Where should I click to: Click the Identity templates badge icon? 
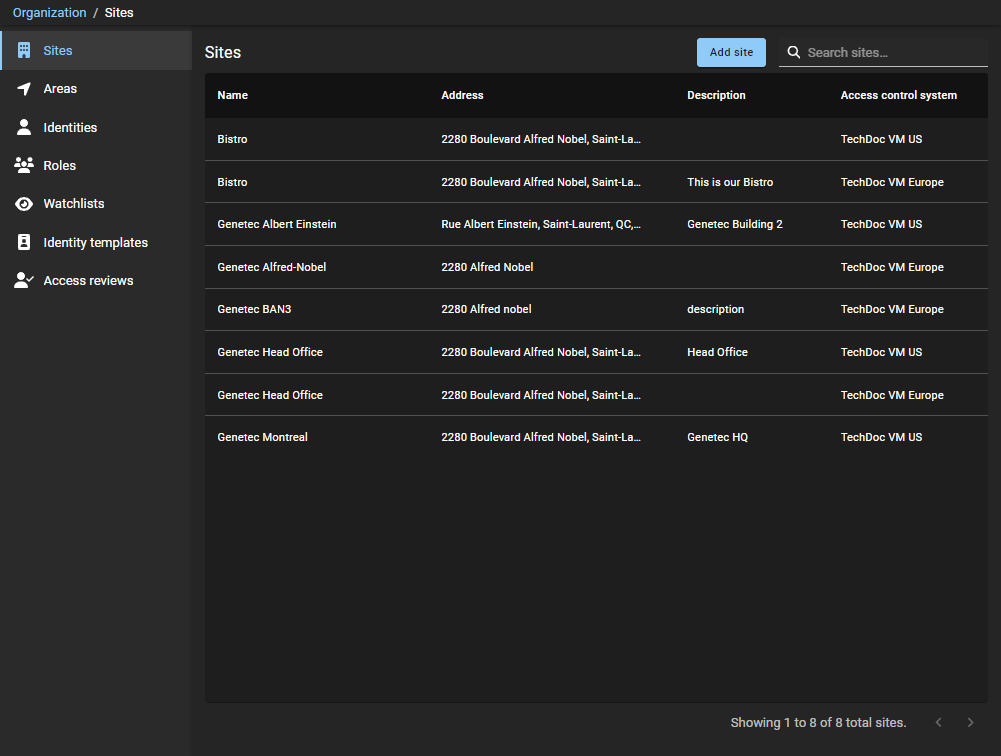(x=24, y=242)
